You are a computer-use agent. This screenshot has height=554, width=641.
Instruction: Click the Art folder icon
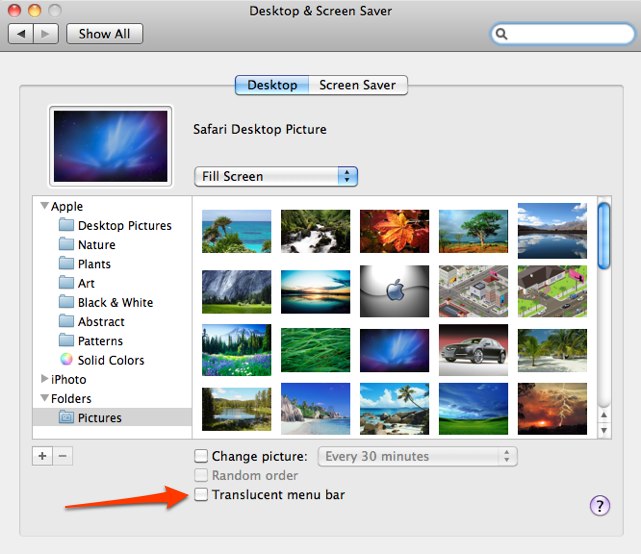66,283
